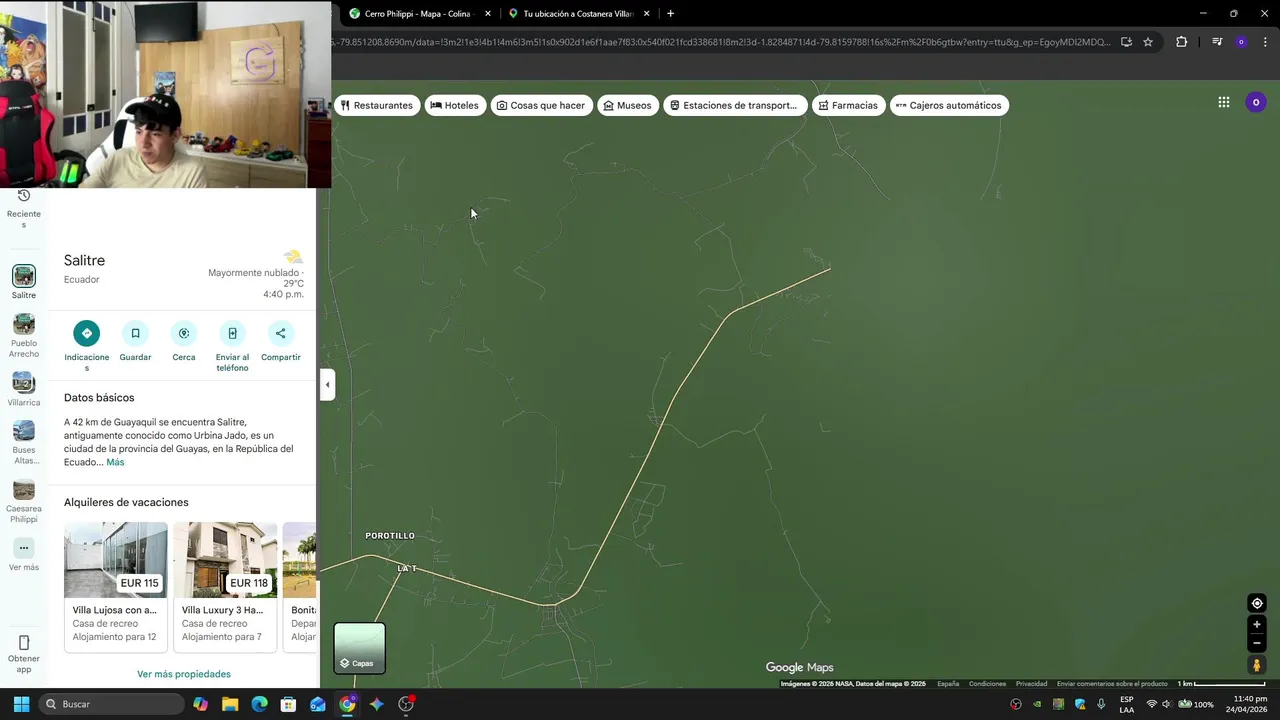Click the install app icon in address bar
The height and width of the screenshot is (720, 1280).
pos(1126,42)
